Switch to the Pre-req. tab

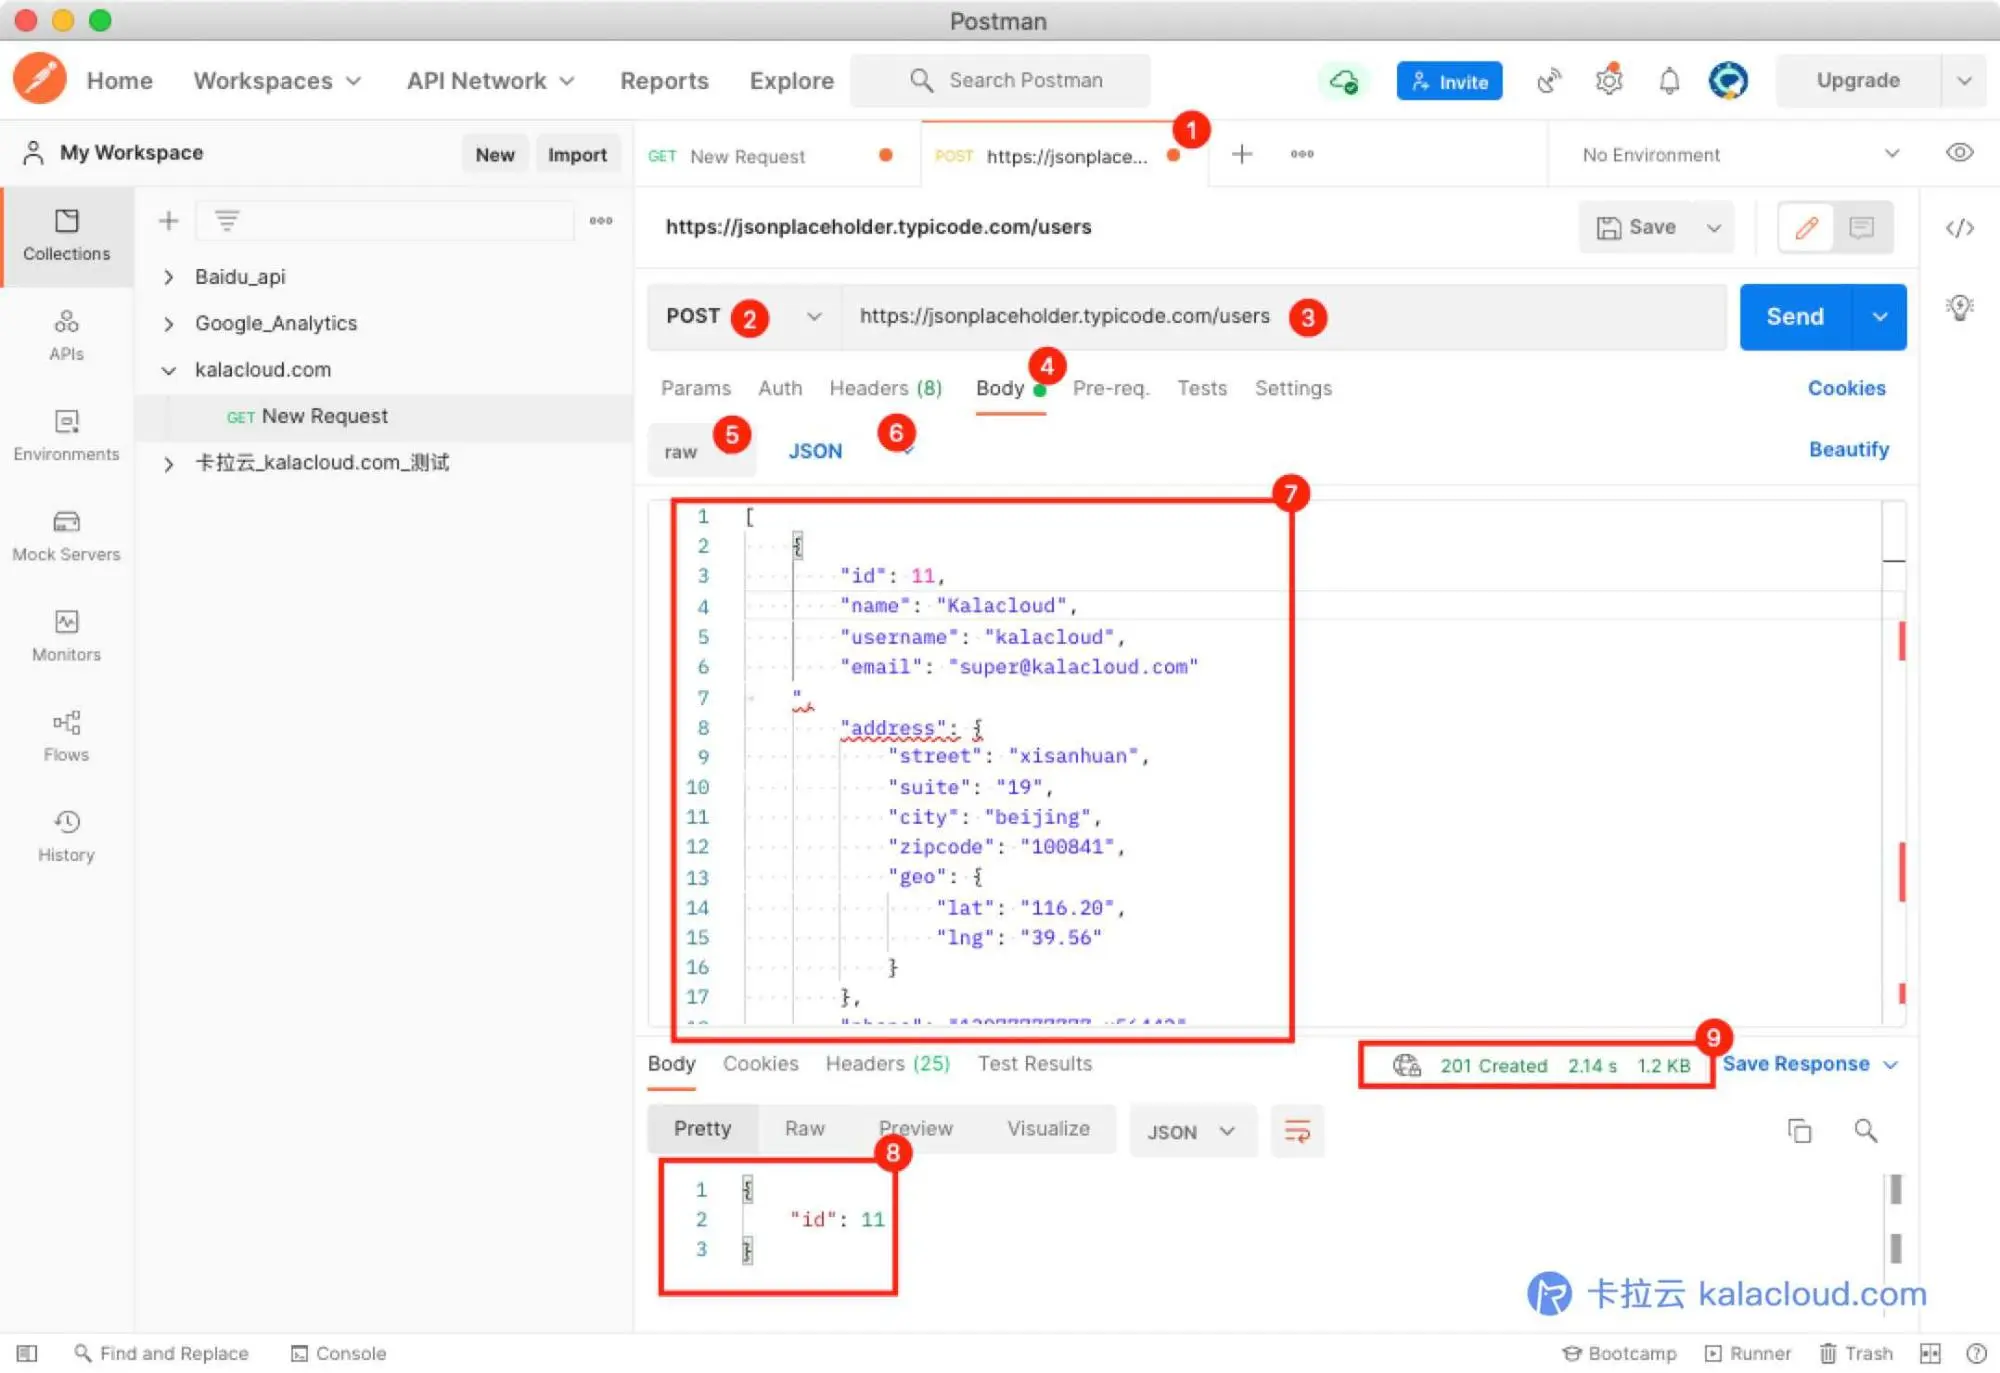pyautogui.click(x=1111, y=388)
